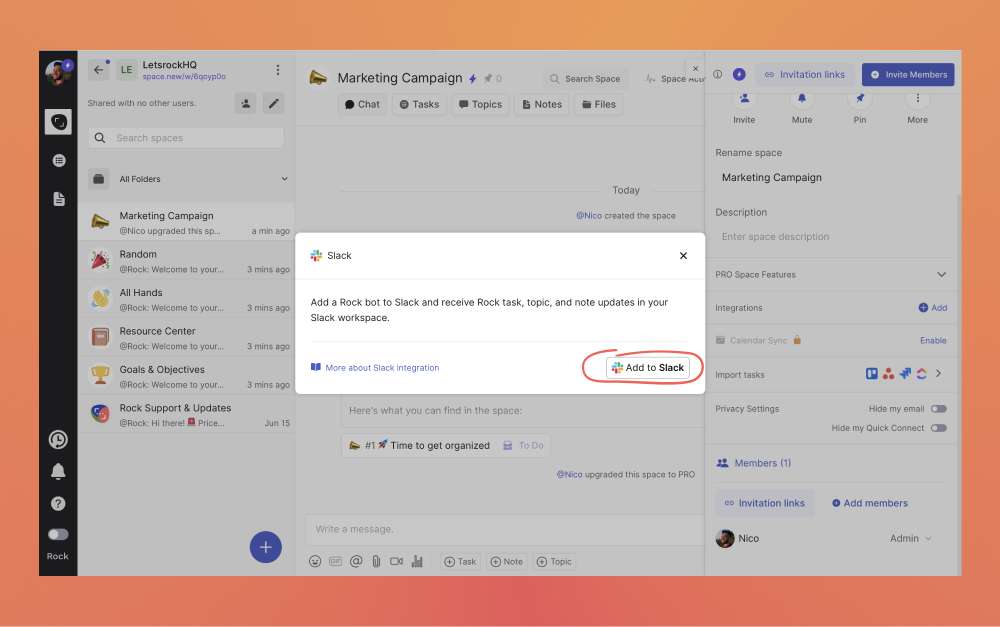Open the Resource Center space

186,337
